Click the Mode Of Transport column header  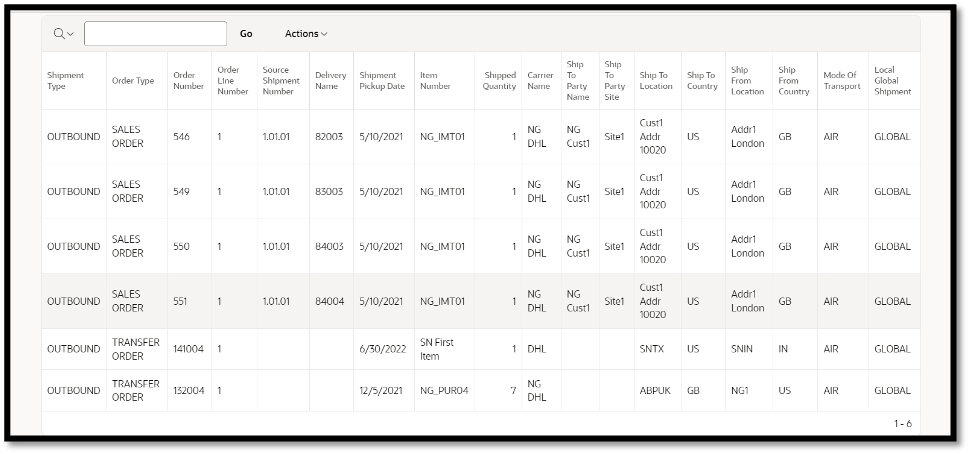point(841,81)
